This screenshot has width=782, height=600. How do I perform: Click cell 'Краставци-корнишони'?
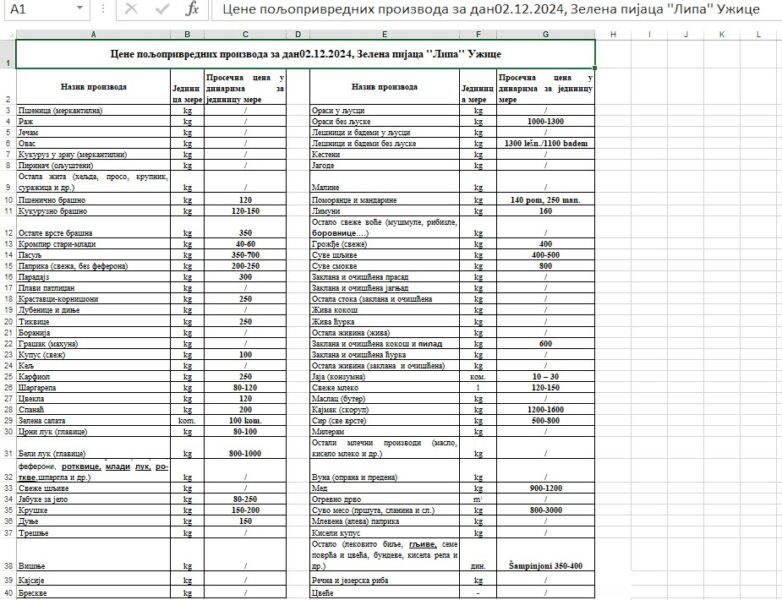pyautogui.click(x=93, y=299)
